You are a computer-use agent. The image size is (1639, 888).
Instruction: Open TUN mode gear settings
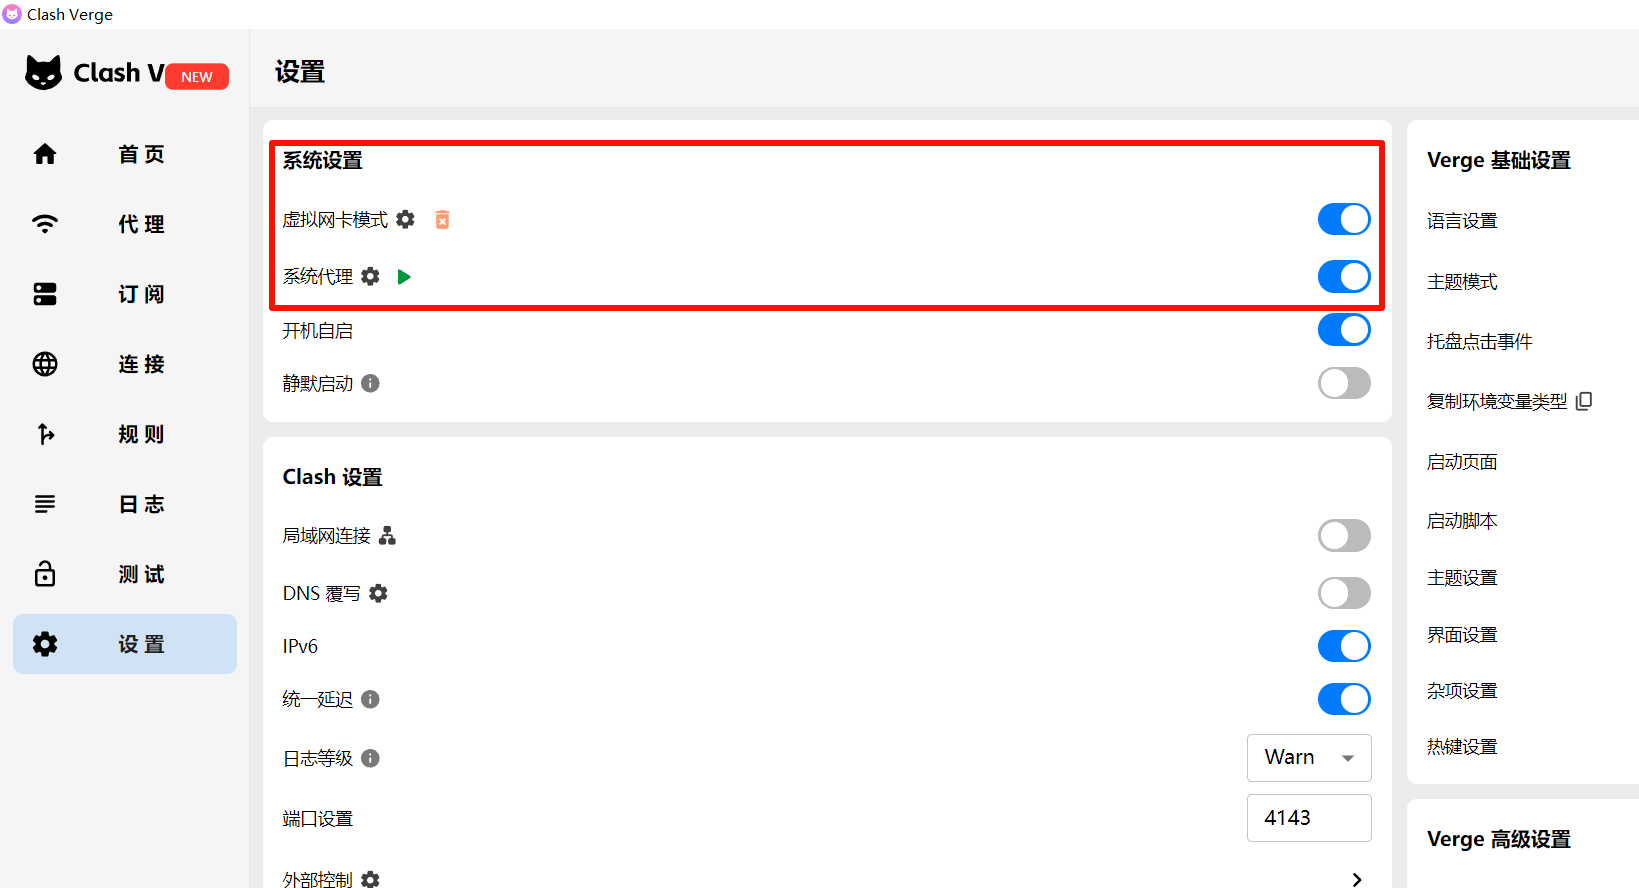pyautogui.click(x=405, y=219)
